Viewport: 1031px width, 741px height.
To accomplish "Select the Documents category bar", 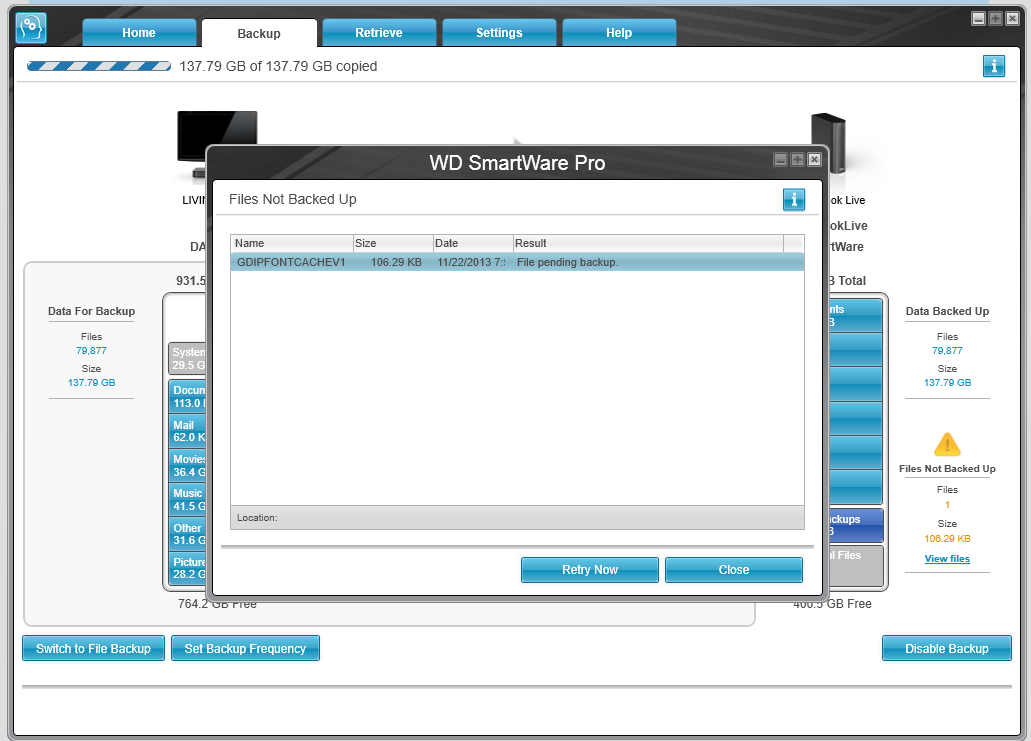I will (x=188, y=396).
